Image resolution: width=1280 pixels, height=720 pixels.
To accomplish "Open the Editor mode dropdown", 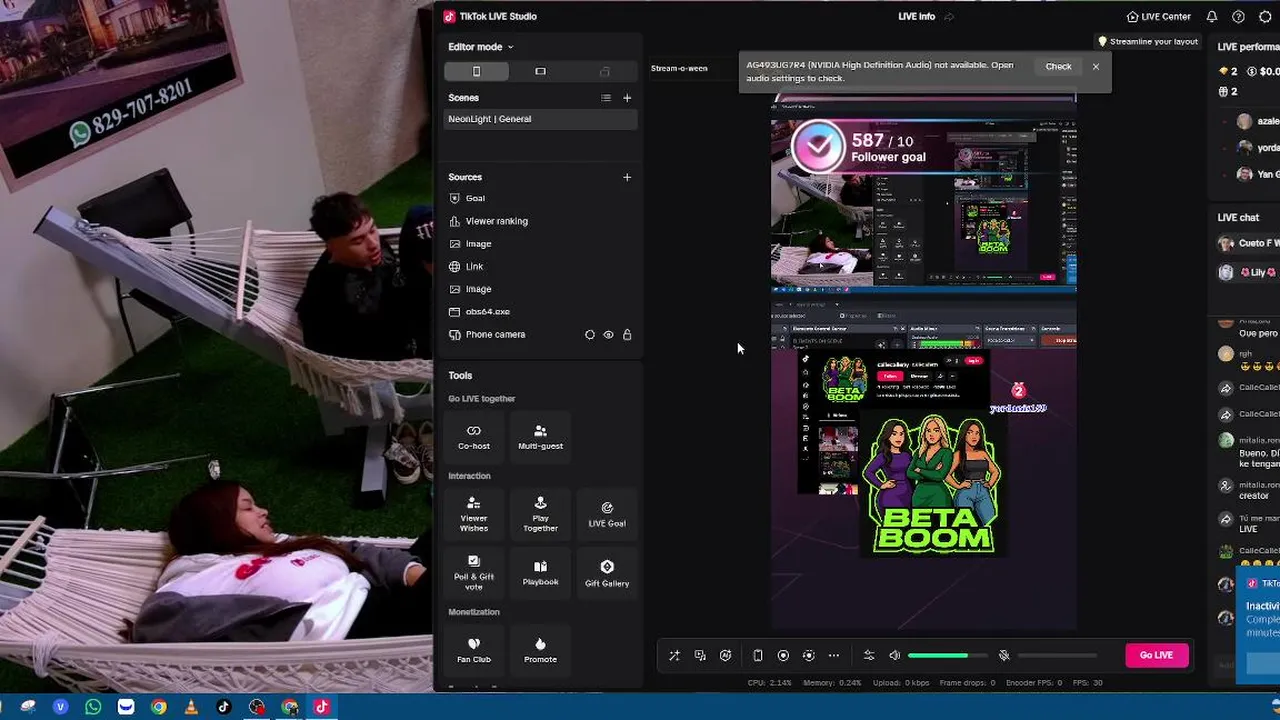I will pyautogui.click(x=481, y=47).
